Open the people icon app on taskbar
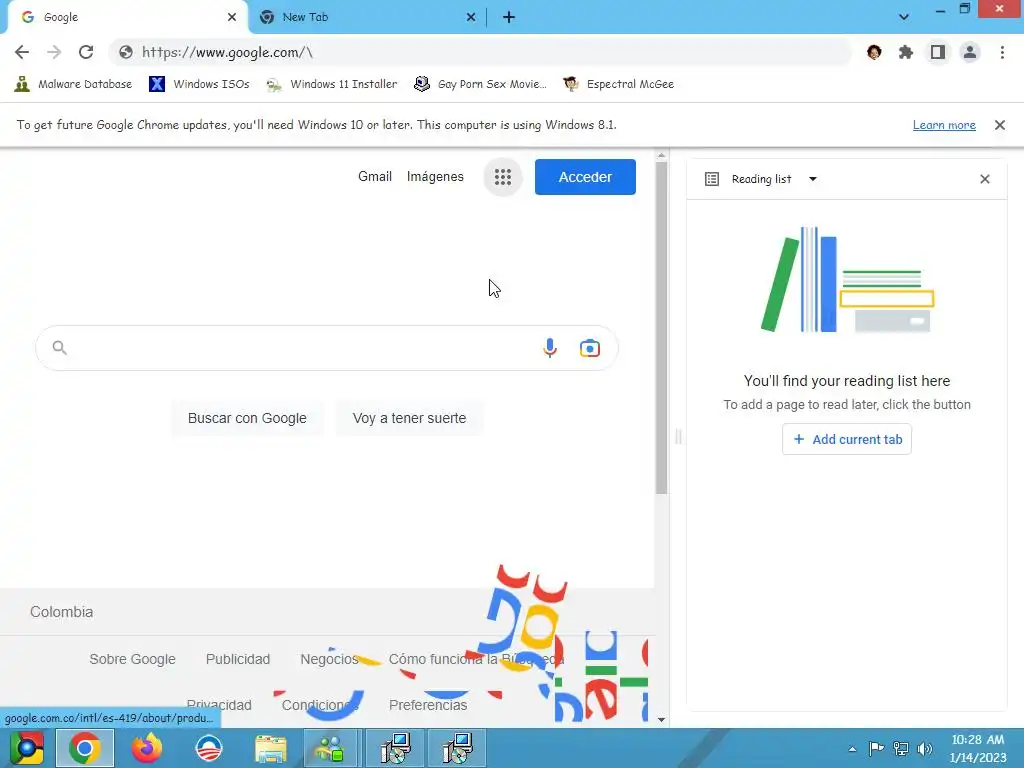Screen dimensions: 1024x768 332,748
